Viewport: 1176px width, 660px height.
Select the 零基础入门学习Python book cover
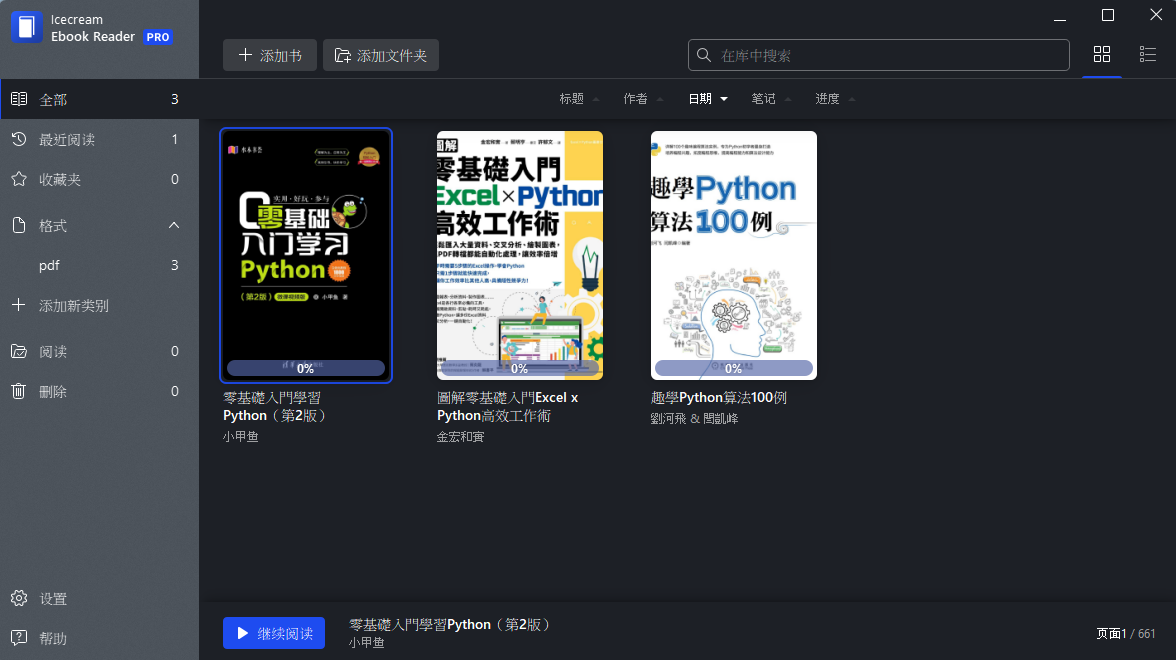click(x=306, y=255)
